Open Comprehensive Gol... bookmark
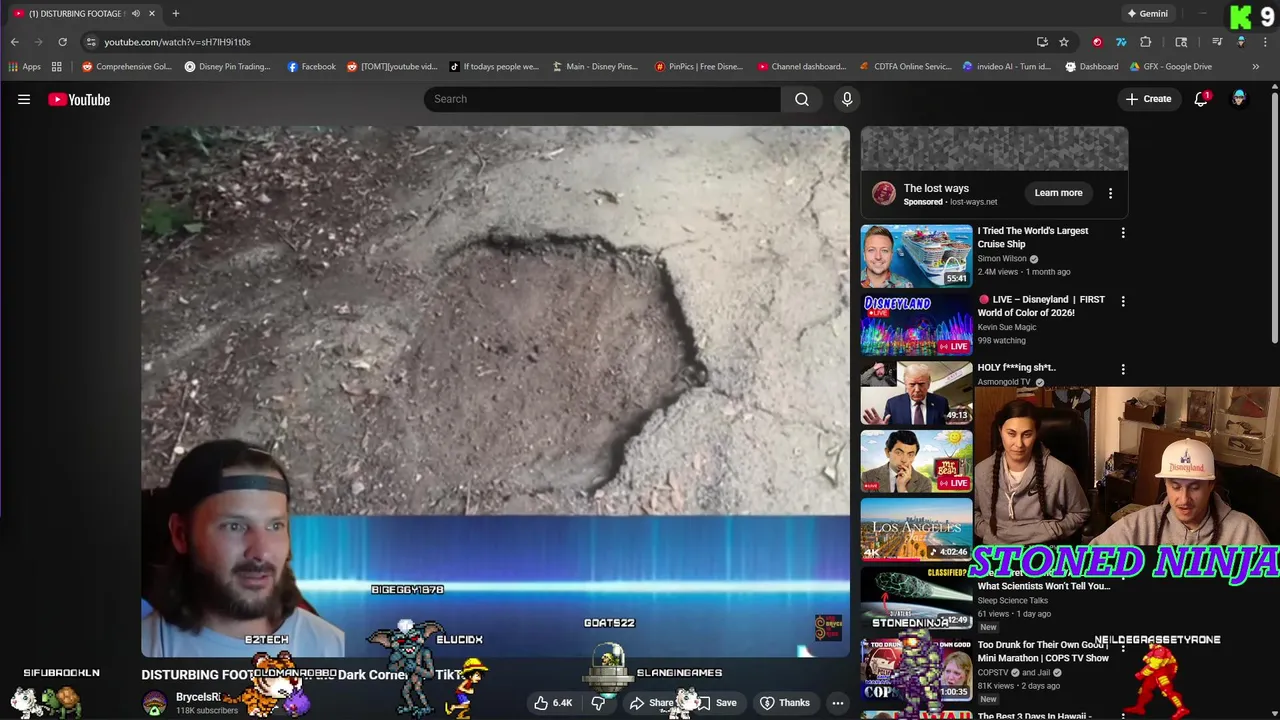 pos(127,67)
